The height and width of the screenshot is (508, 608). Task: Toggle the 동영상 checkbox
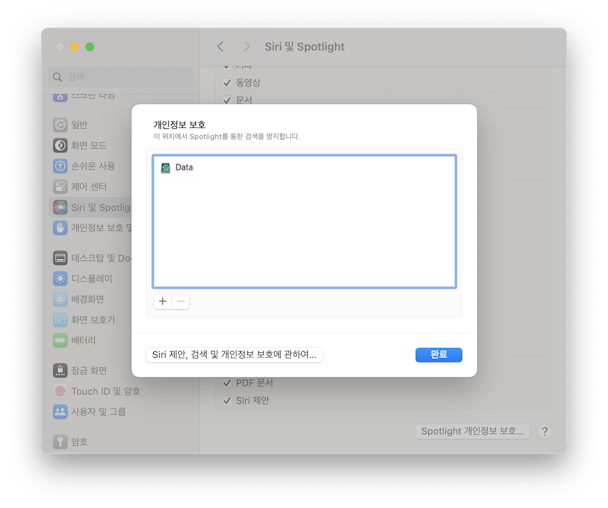click(x=227, y=83)
